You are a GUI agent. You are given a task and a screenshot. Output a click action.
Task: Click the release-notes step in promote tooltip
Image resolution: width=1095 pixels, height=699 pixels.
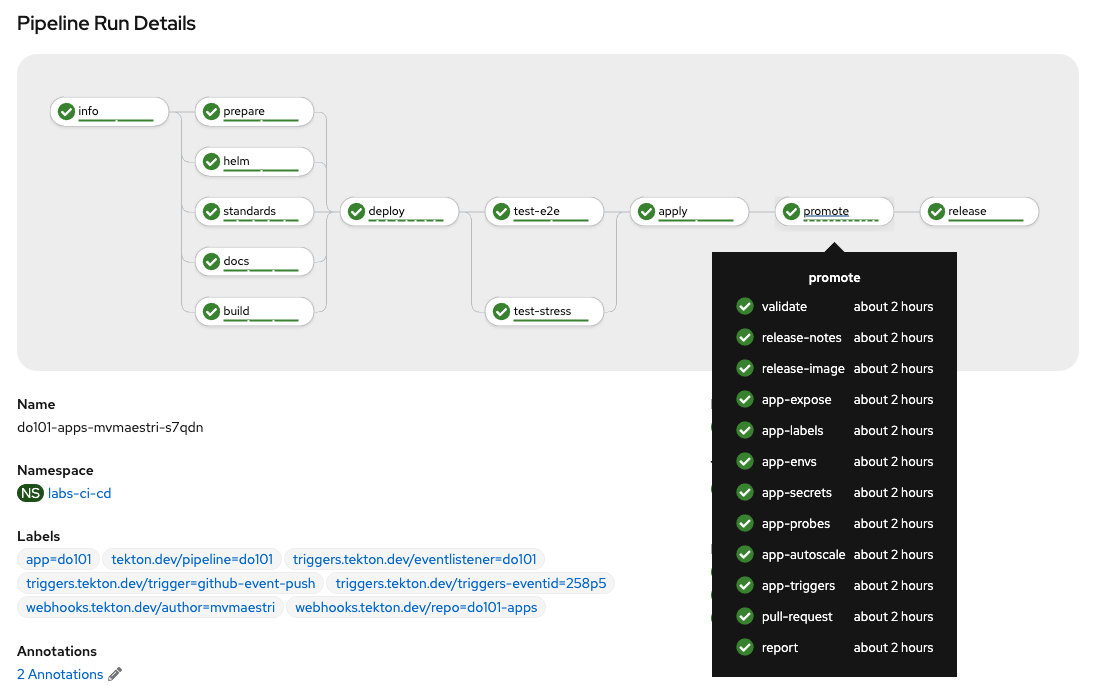[801, 338]
